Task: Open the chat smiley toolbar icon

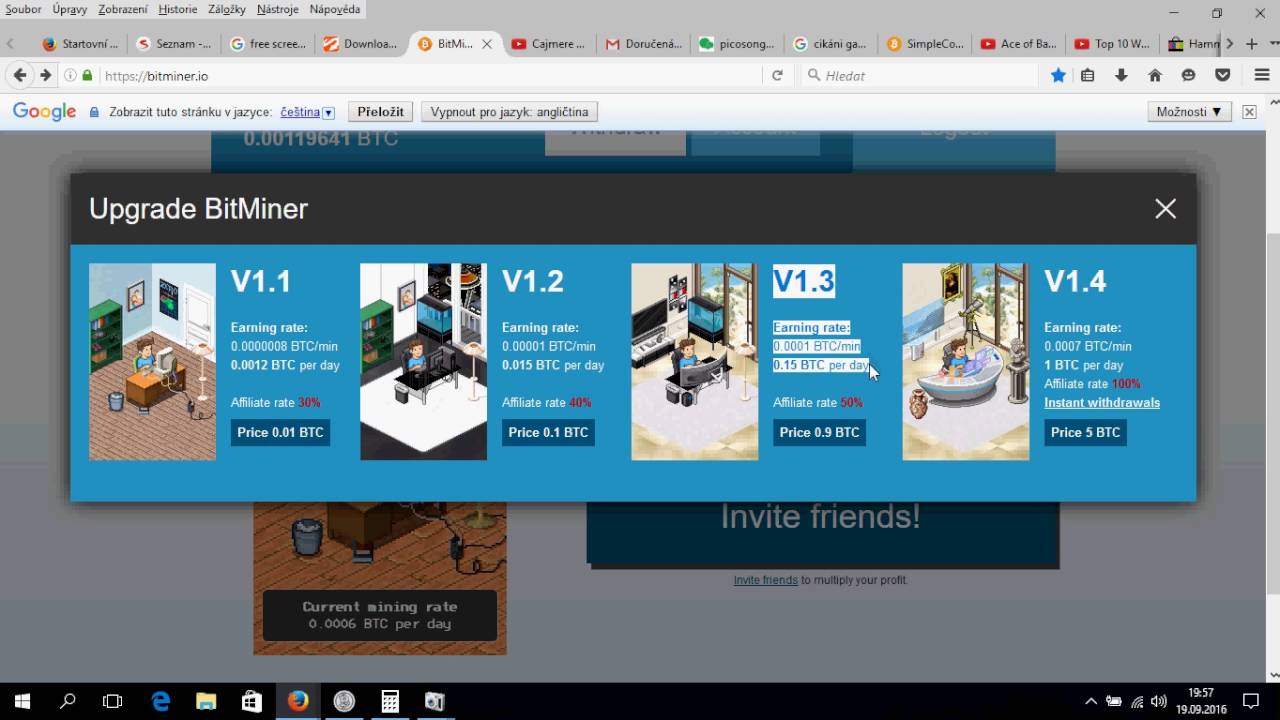Action: 1188,75
